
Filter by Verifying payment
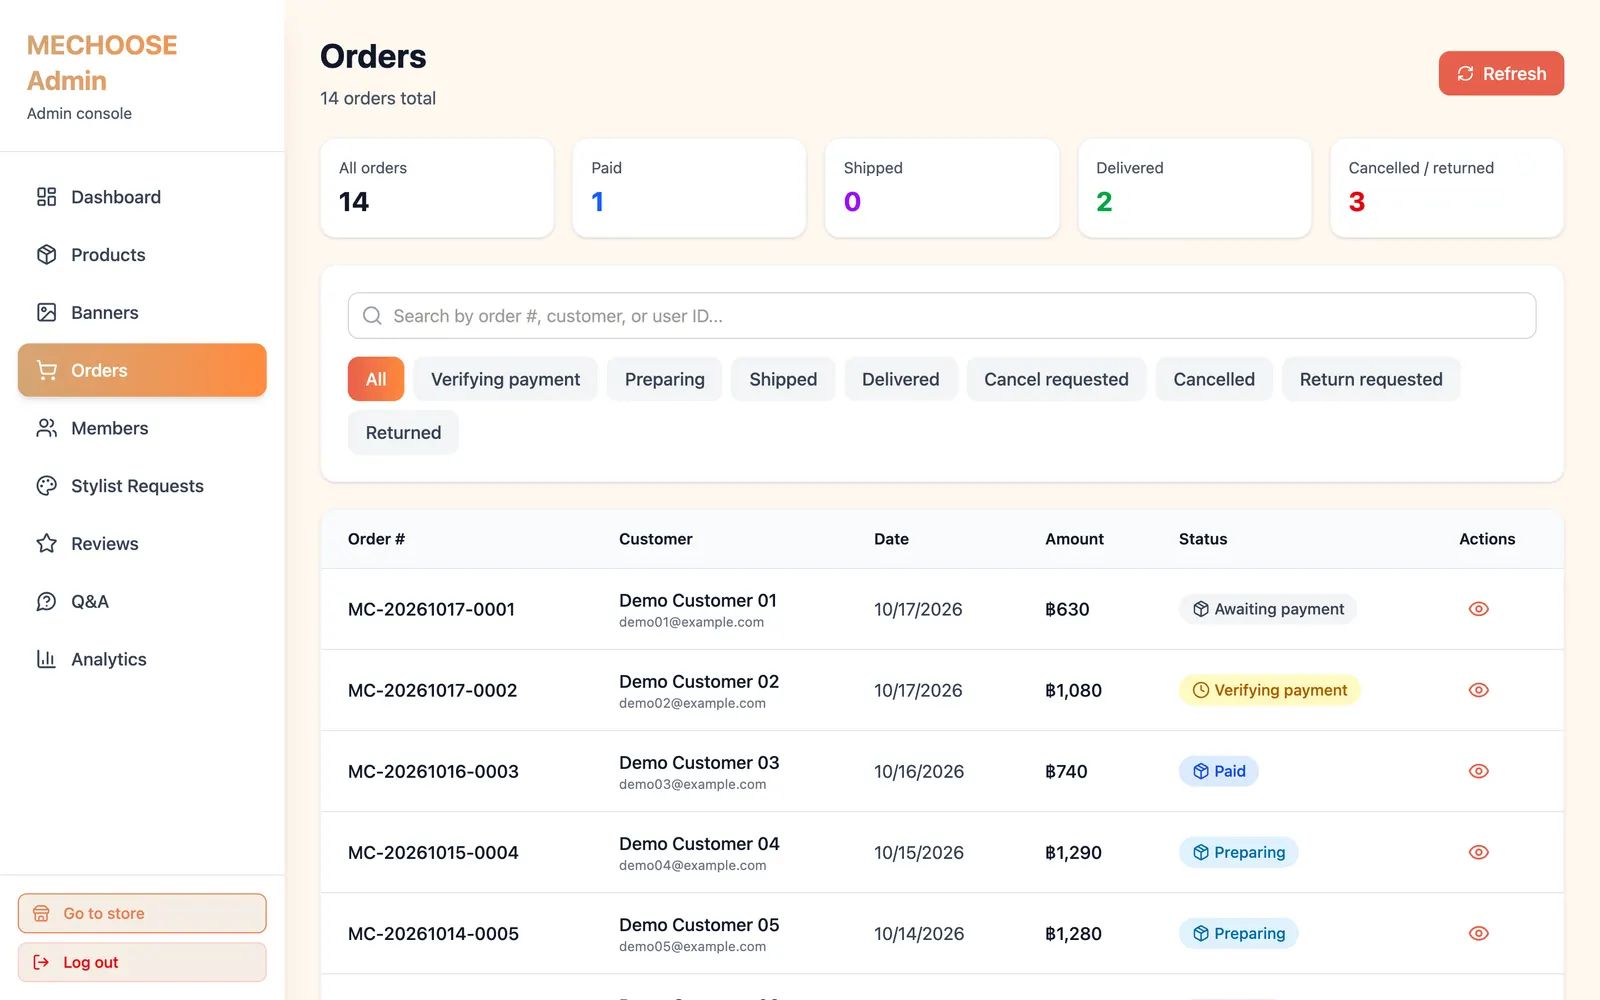click(x=505, y=379)
